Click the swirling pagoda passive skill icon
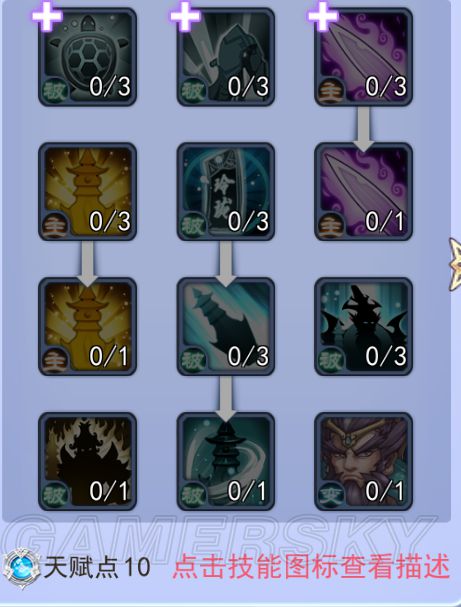 click(226, 461)
